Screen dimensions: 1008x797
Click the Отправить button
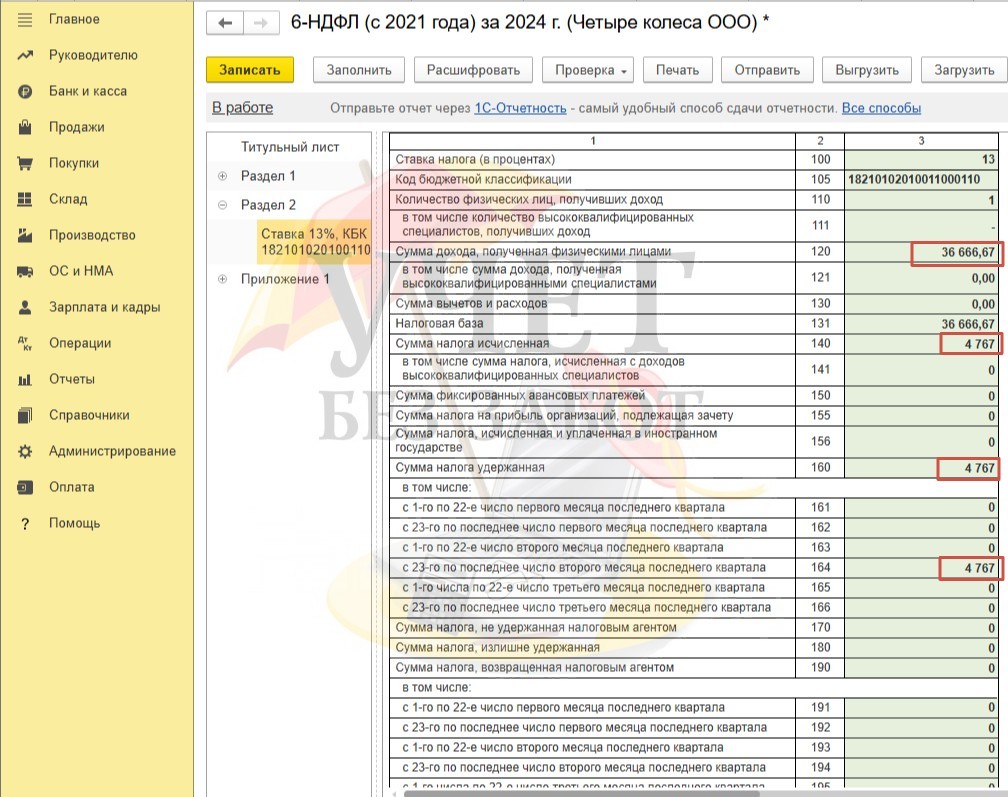point(767,70)
